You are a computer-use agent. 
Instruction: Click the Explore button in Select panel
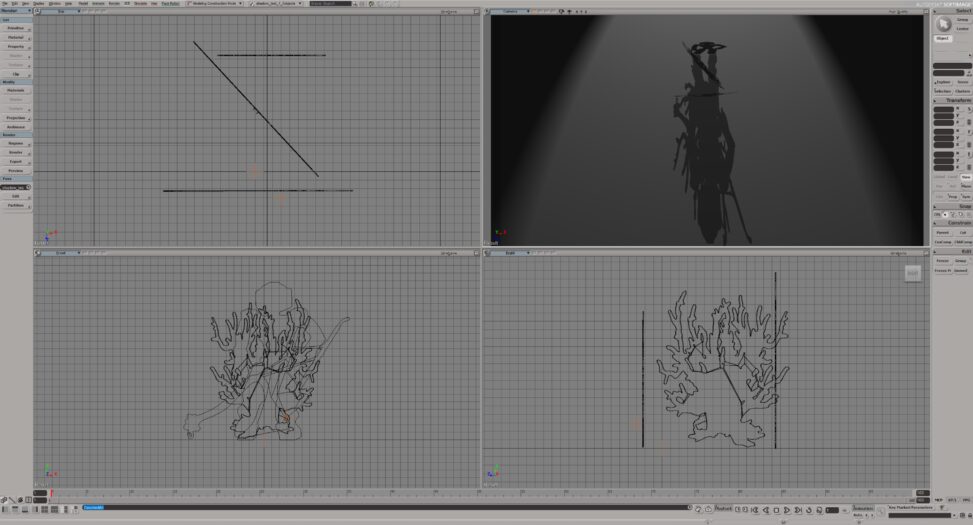coord(942,82)
